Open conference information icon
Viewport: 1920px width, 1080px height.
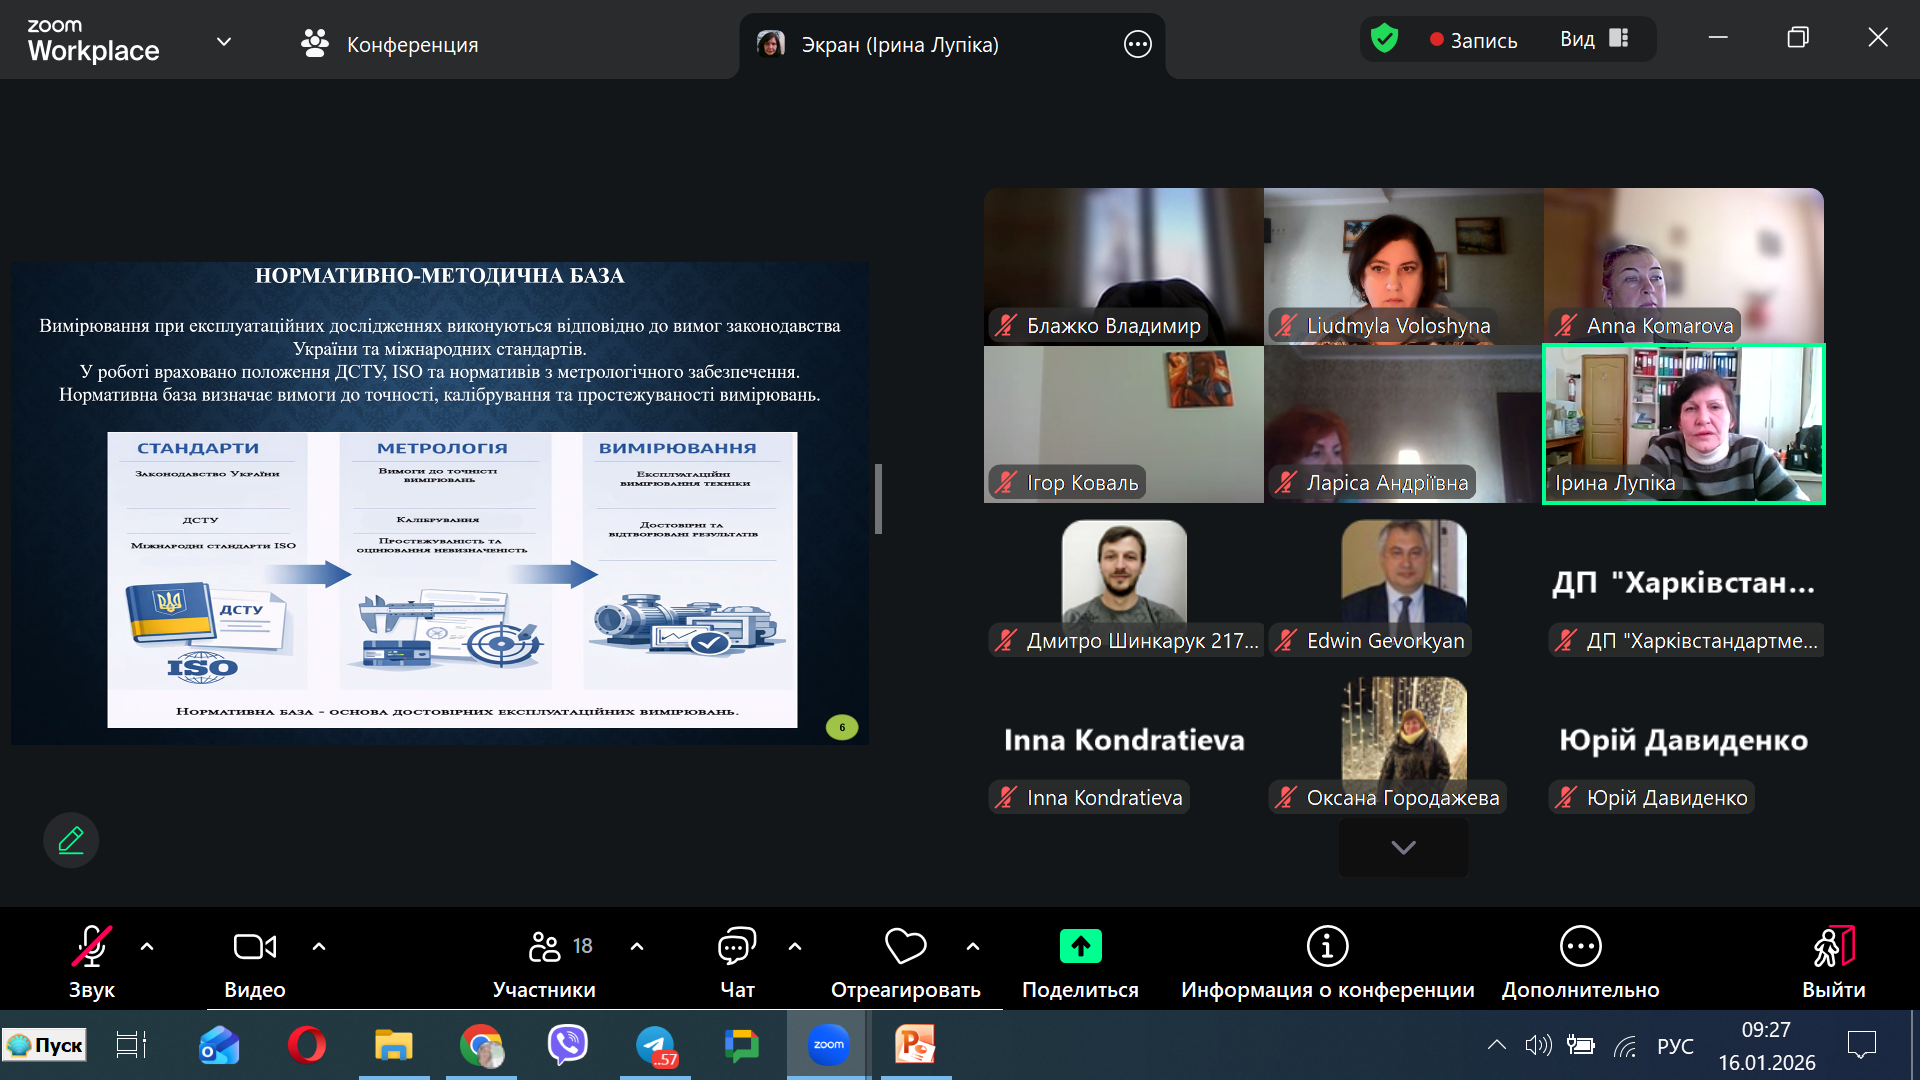click(1327, 947)
